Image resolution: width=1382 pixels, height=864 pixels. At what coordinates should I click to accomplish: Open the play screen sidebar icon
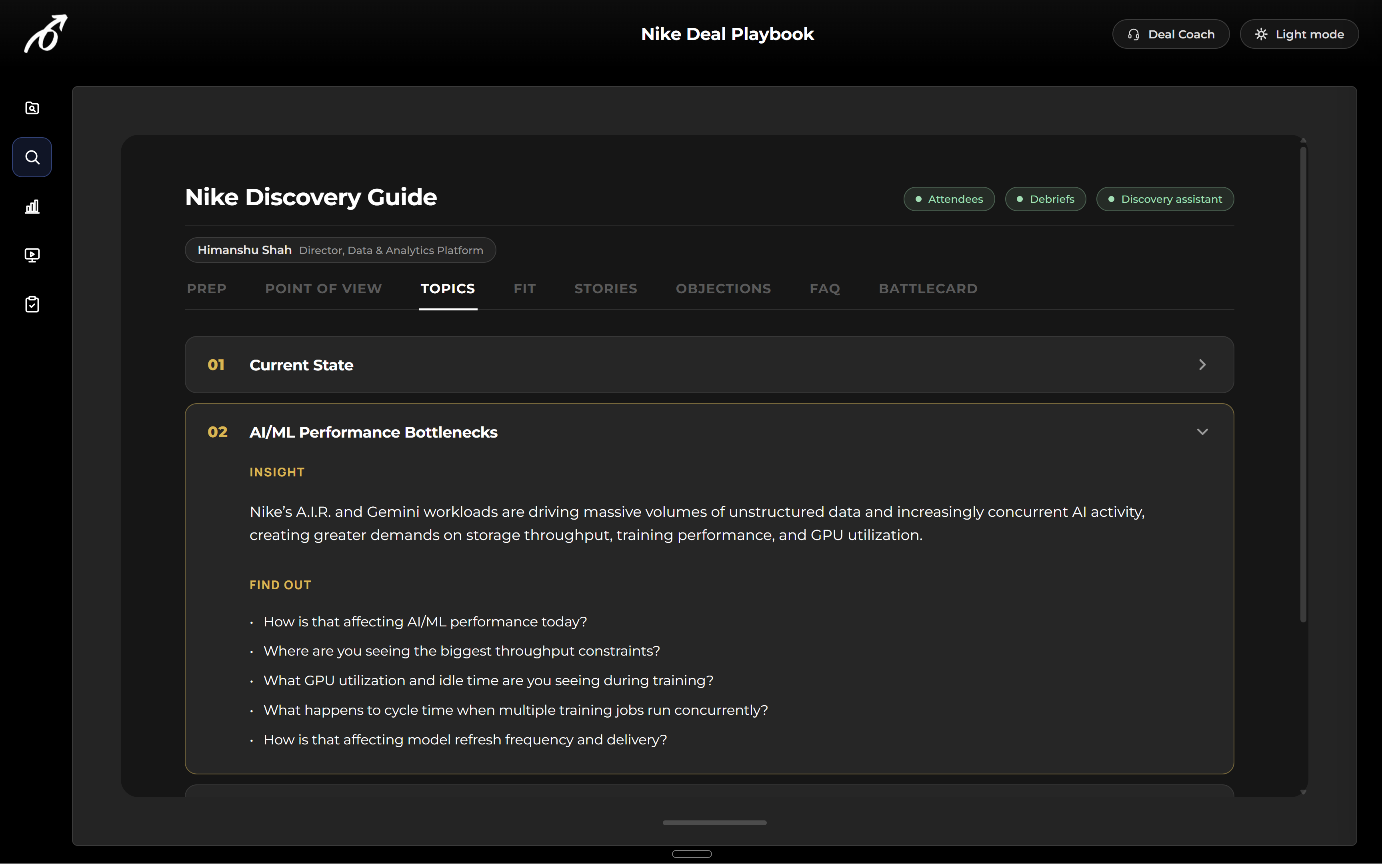click(32, 255)
